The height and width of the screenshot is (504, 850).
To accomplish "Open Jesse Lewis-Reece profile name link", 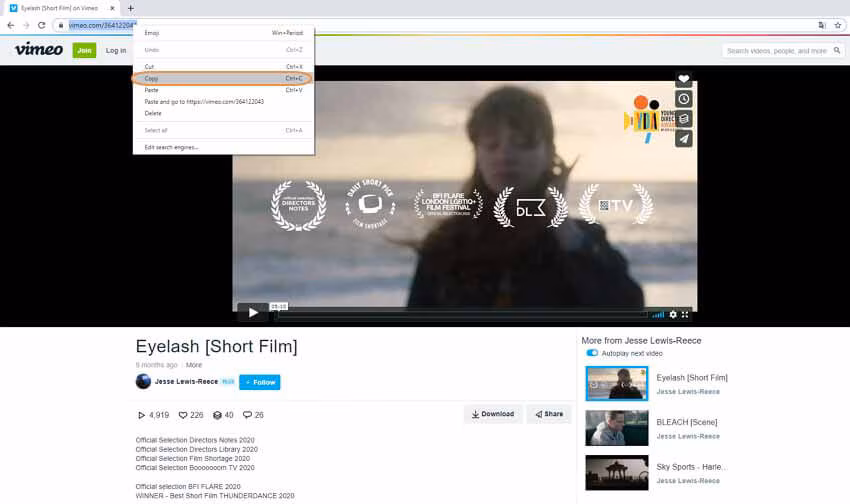I will 186,382.
